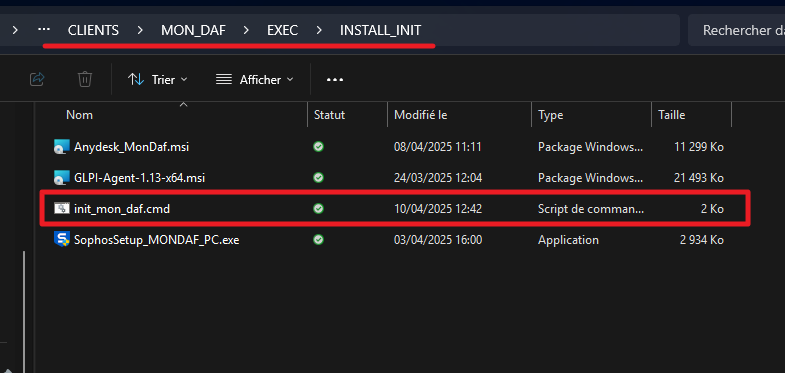Viewport: 785px width, 373px height.
Task: Click the Share icon in toolbar
Action: click(38, 79)
